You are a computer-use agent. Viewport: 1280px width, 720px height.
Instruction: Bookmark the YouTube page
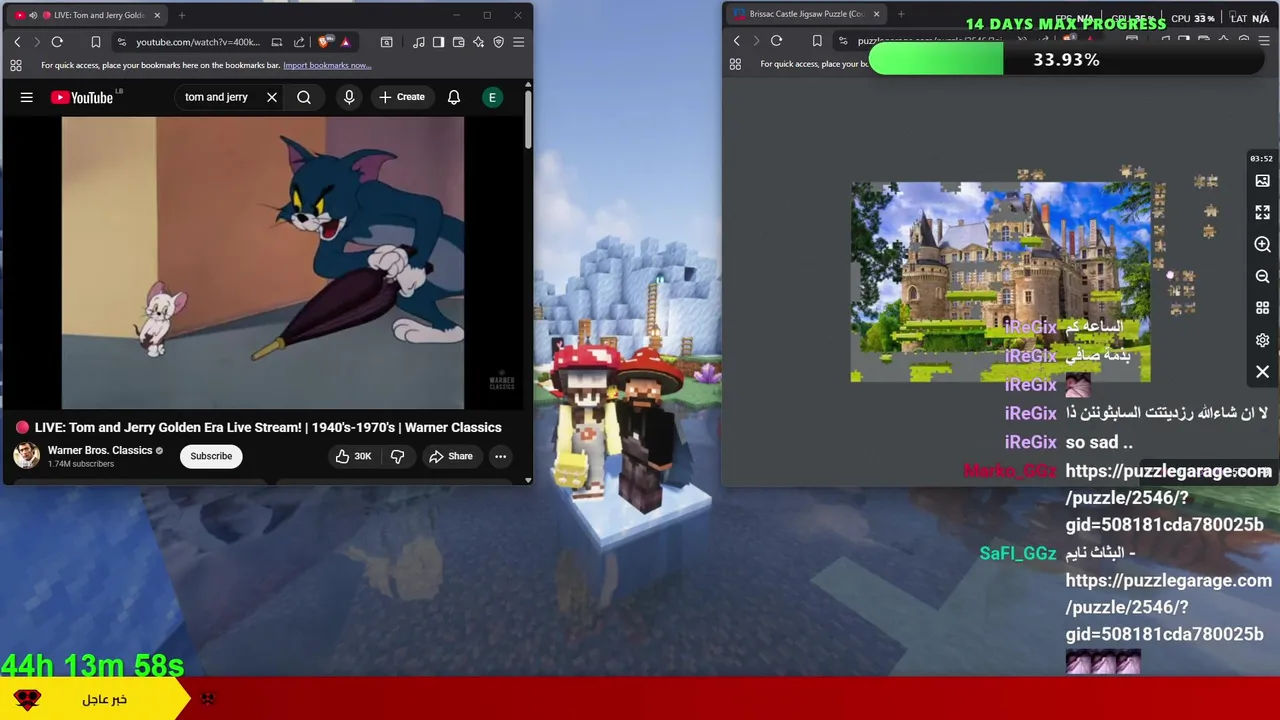tap(96, 42)
